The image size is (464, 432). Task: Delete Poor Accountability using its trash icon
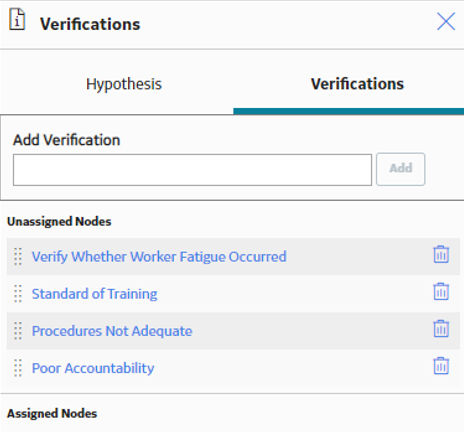(x=441, y=366)
